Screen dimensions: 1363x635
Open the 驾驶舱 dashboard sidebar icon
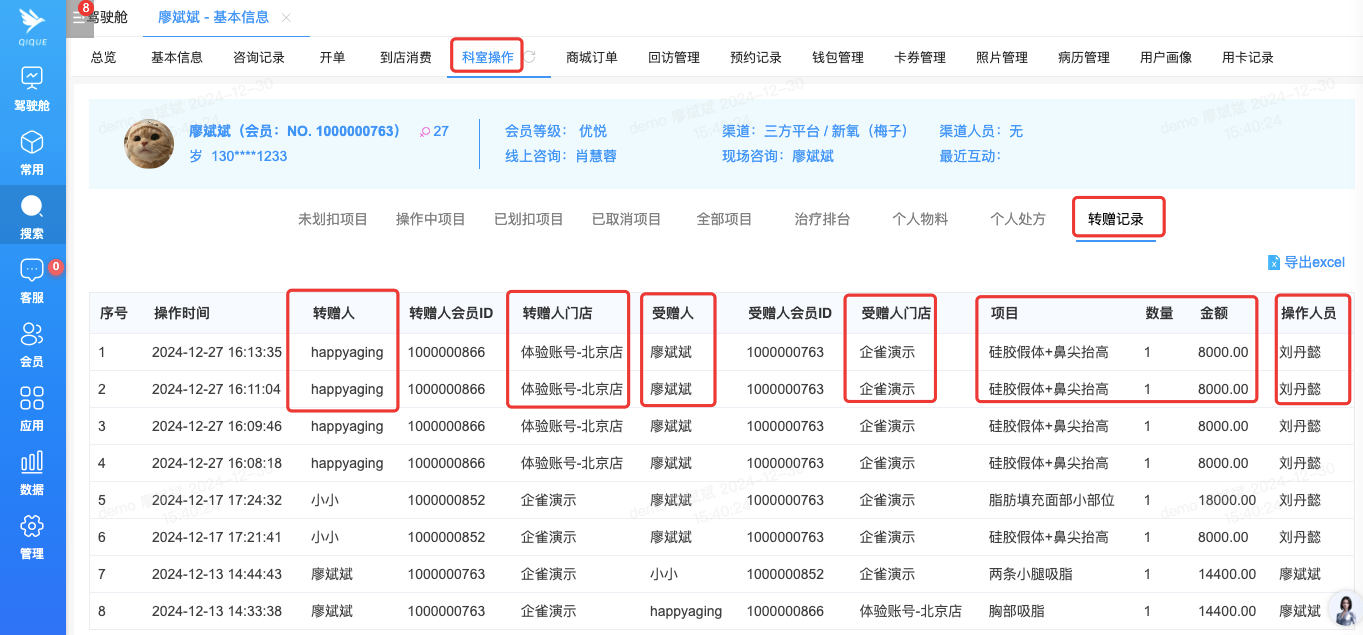[32, 78]
